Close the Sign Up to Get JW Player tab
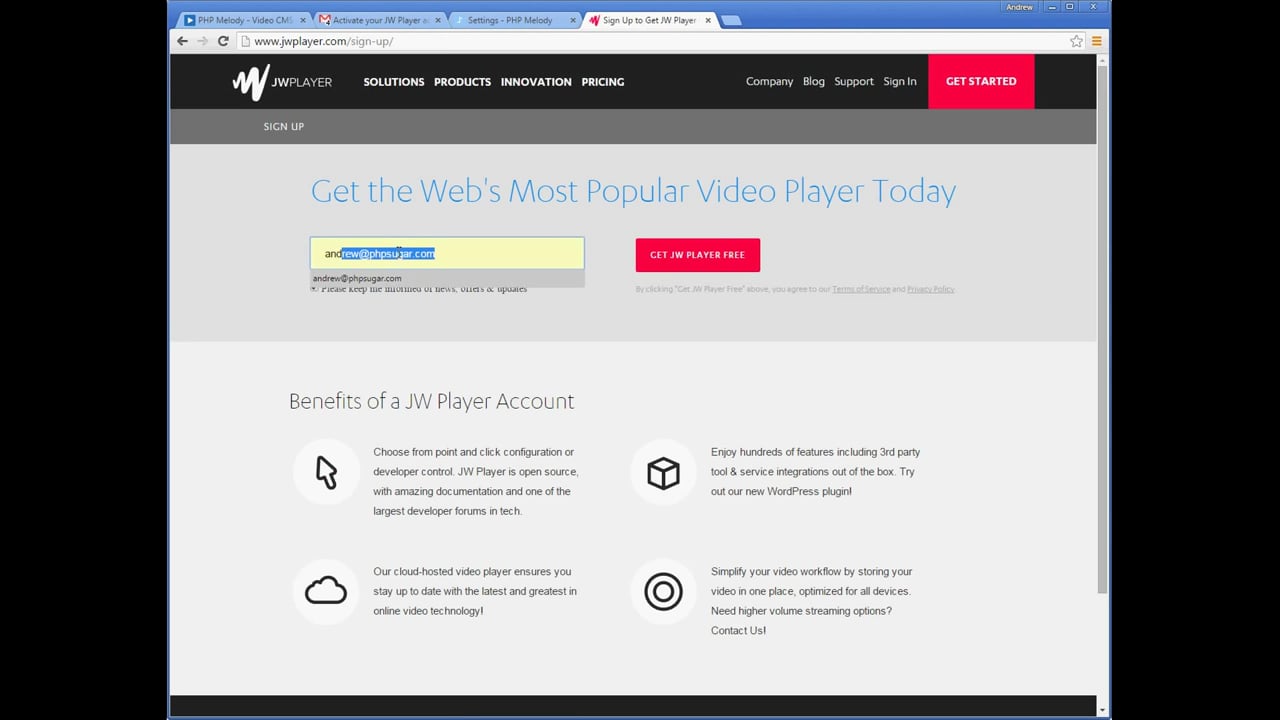Viewport: 1280px width, 720px height. pos(708,20)
